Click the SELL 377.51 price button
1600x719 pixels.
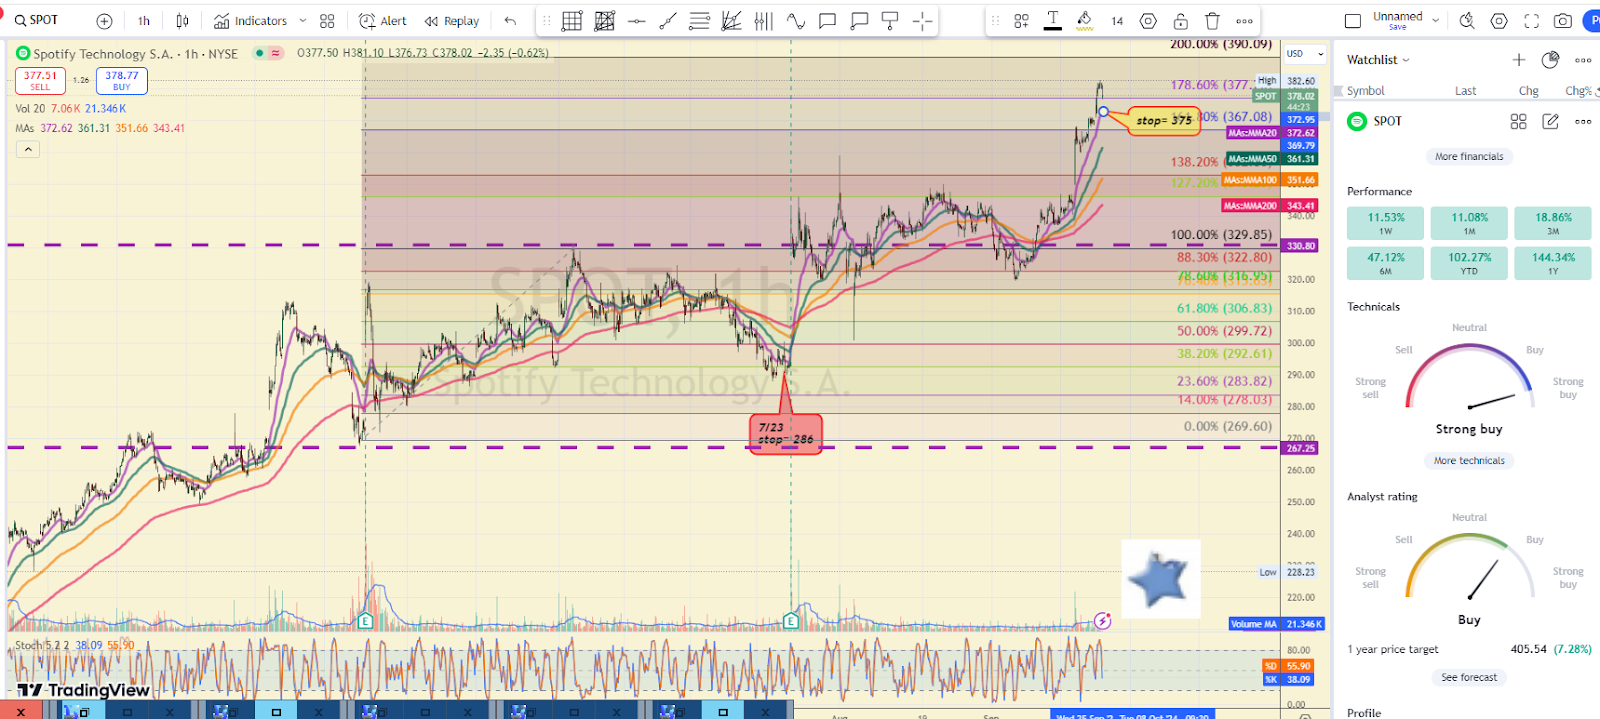(40, 80)
